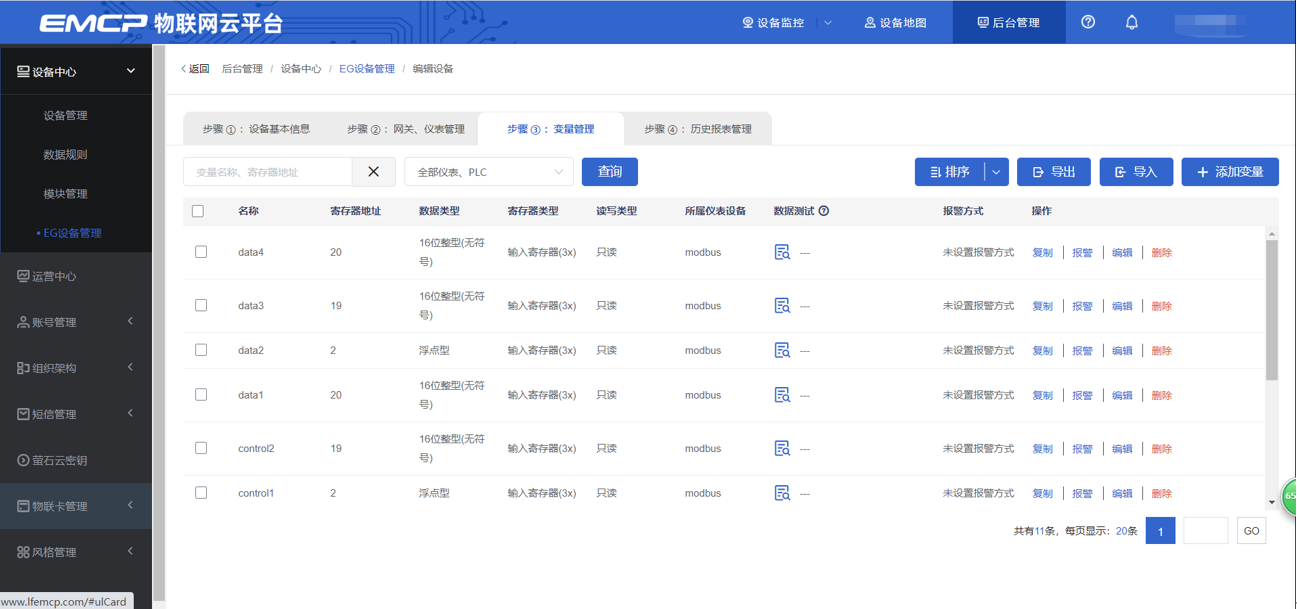Click the table vertical scrollbar thumb
This screenshot has width=1297, height=609.
pyautogui.click(x=1272, y=310)
